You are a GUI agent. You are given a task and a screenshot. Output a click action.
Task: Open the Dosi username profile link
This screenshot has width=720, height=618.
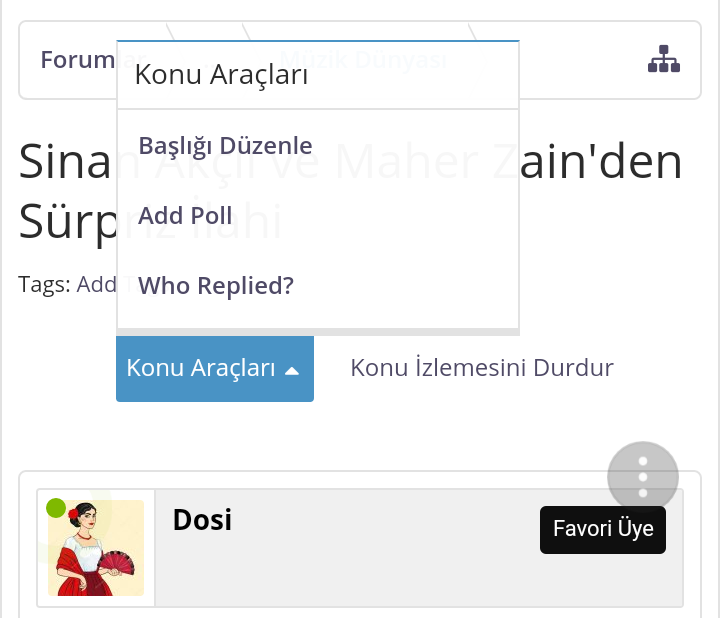click(202, 520)
